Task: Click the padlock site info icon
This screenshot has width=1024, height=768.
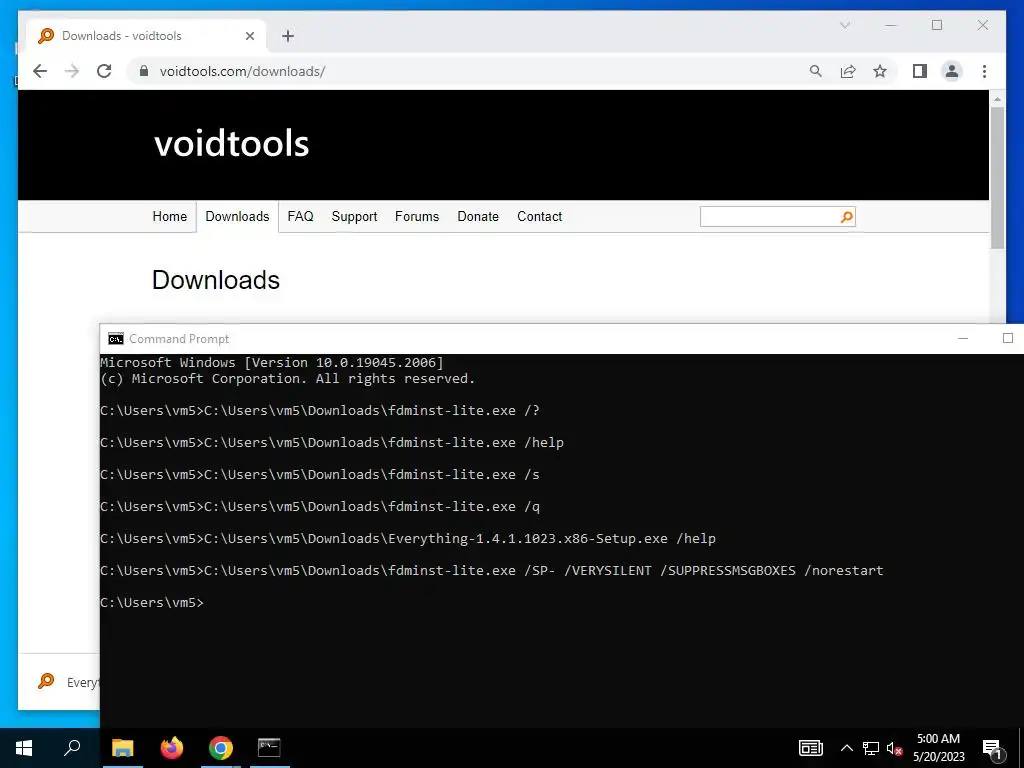Action: pos(144,71)
